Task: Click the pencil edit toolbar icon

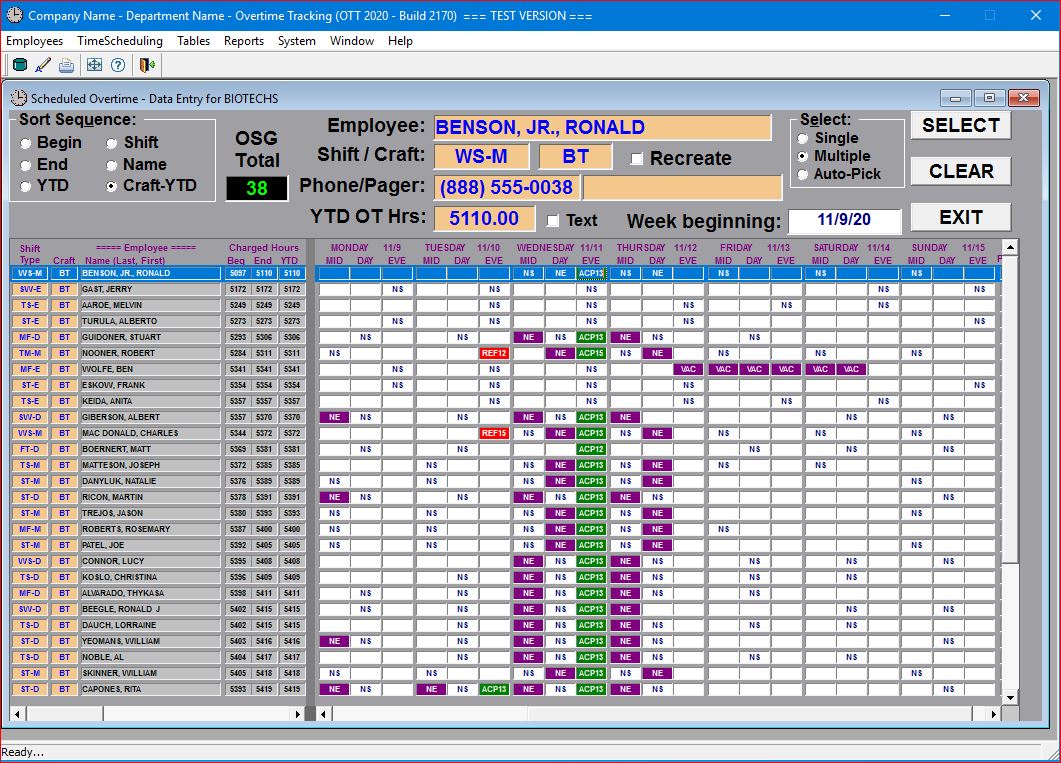Action: pyautogui.click(x=43, y=66)
